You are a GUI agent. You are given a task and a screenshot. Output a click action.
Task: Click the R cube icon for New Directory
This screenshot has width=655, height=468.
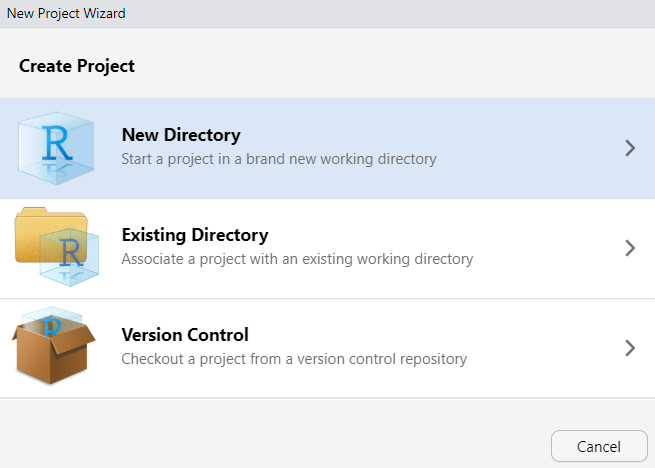tap(55, 148)
